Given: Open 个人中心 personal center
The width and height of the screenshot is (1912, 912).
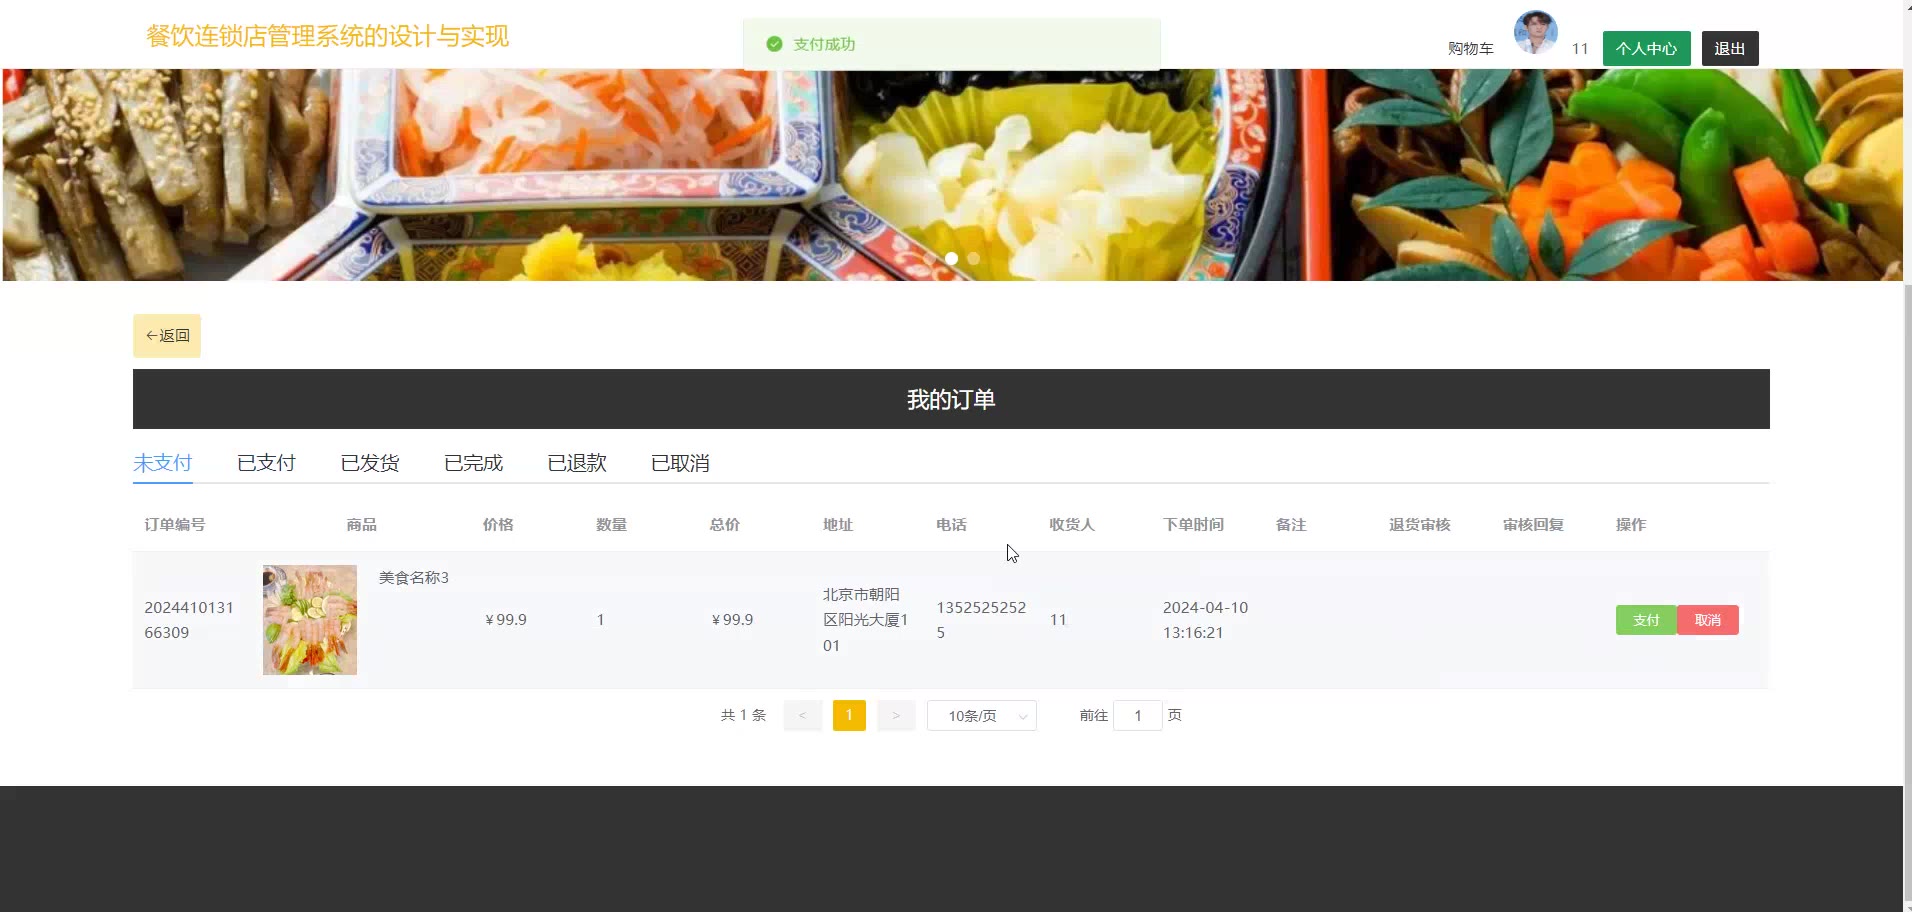Looking at the screenshot, I should [x=1646, y=48].
